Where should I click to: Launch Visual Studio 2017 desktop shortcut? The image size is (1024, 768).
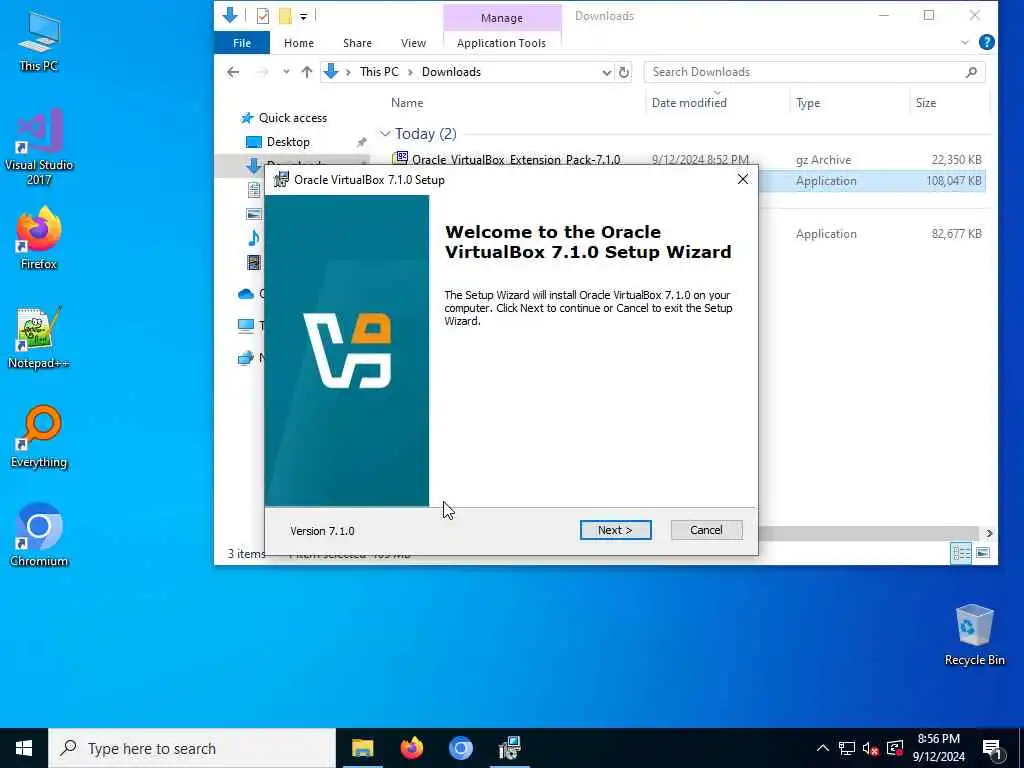(x=39, y=148)
